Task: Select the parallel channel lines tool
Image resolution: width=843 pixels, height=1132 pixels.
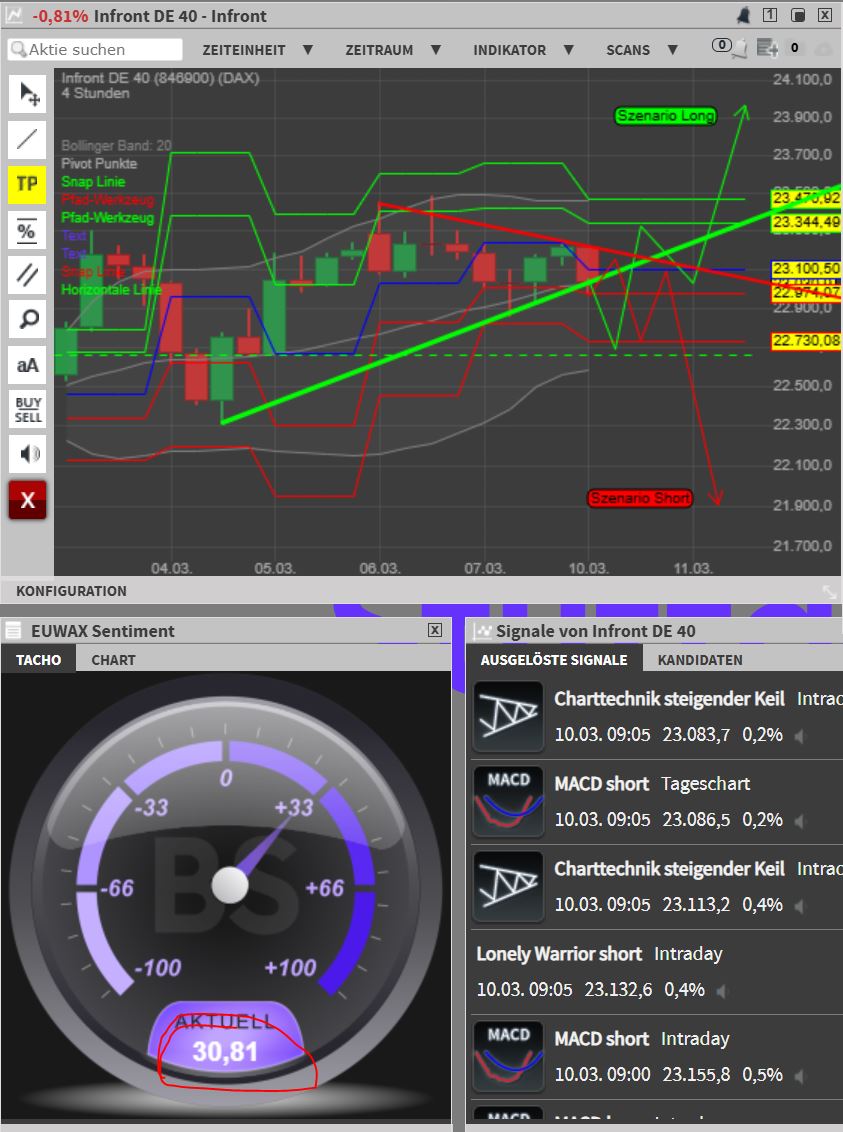Action: coord(27,275)
